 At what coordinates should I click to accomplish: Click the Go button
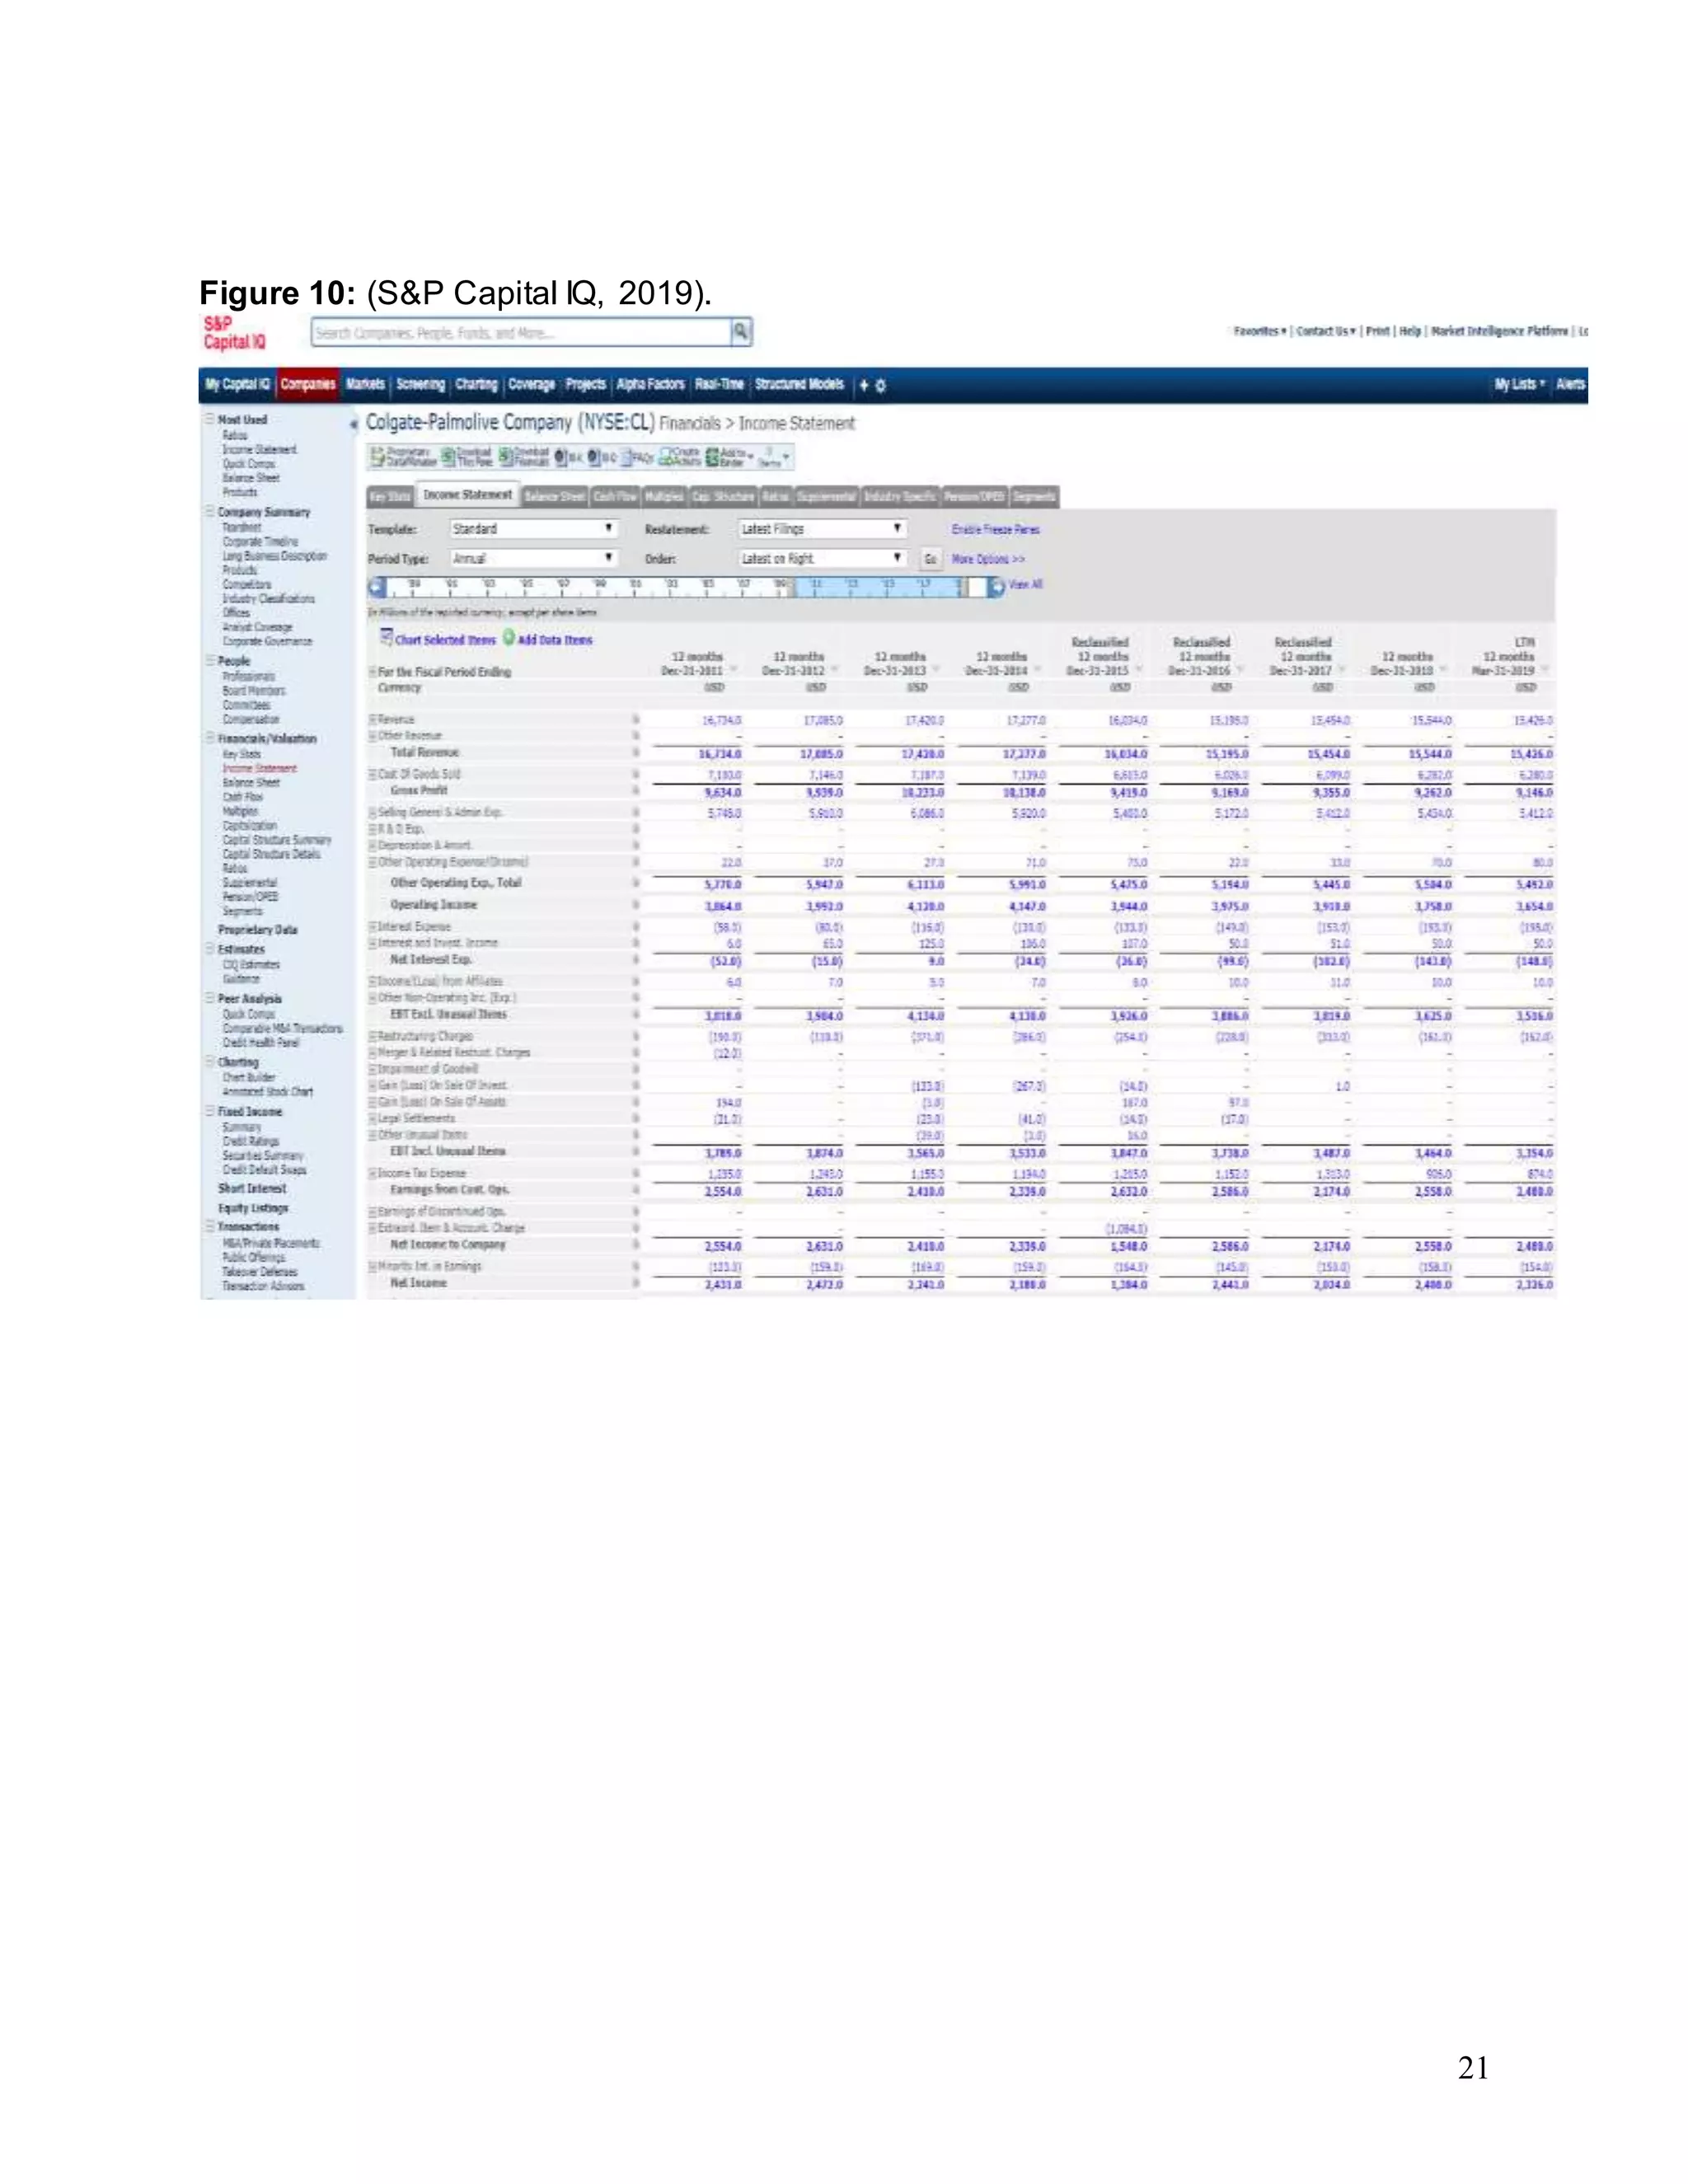click(930, 559)
